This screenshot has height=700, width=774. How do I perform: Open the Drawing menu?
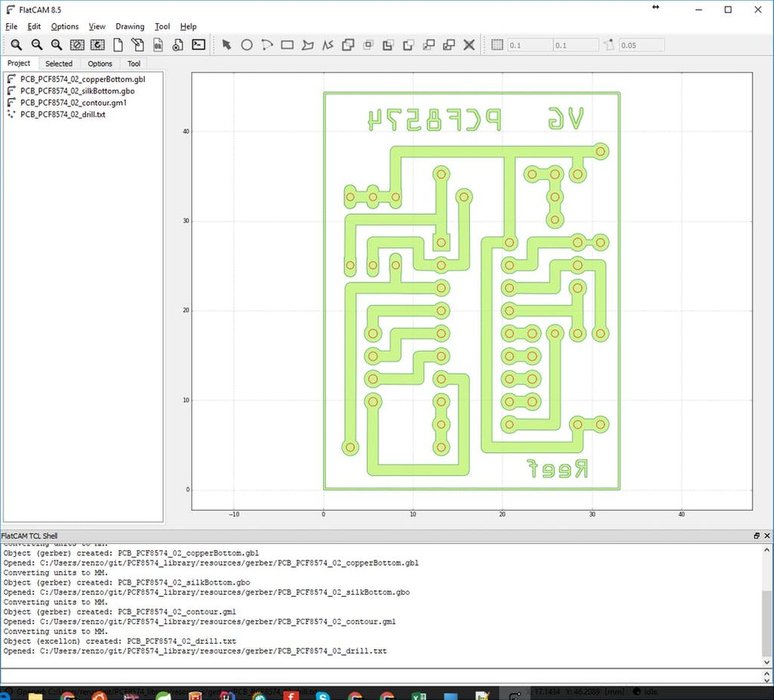[130, 26]
